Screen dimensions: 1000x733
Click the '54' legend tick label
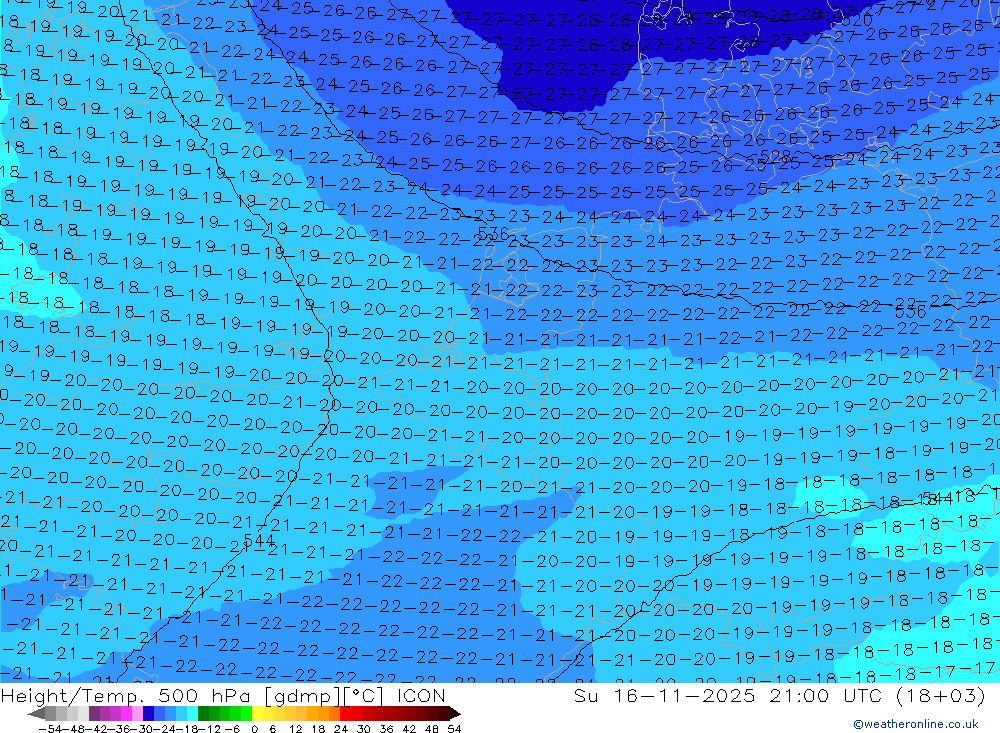(454, 729)
